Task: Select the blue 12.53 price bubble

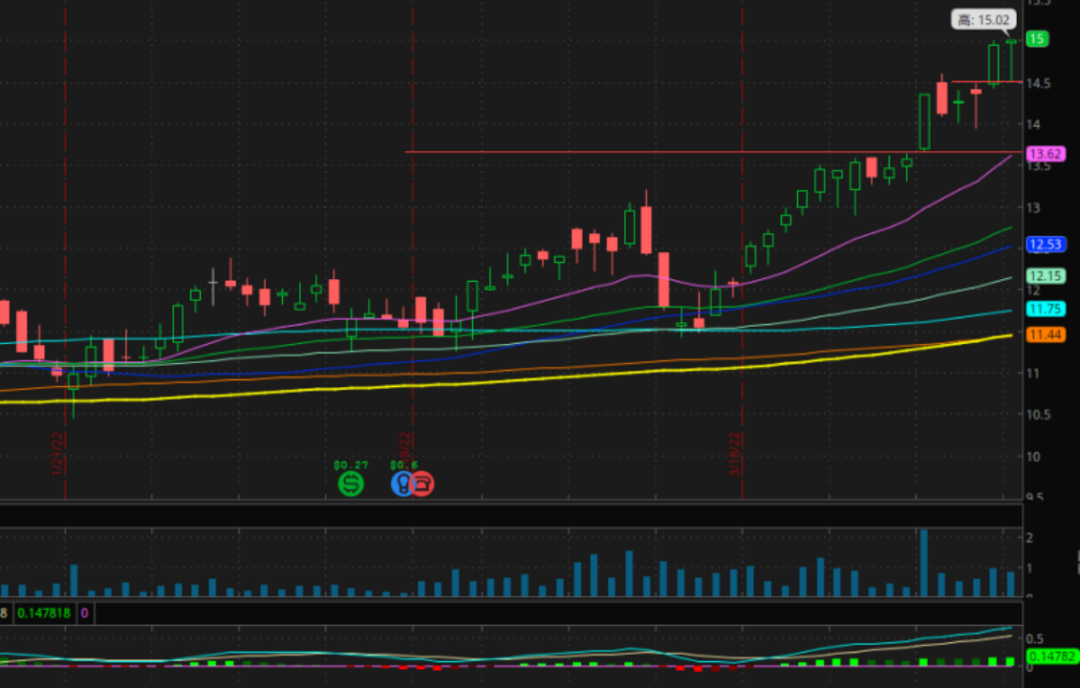Action: [x=1045, y=244]
